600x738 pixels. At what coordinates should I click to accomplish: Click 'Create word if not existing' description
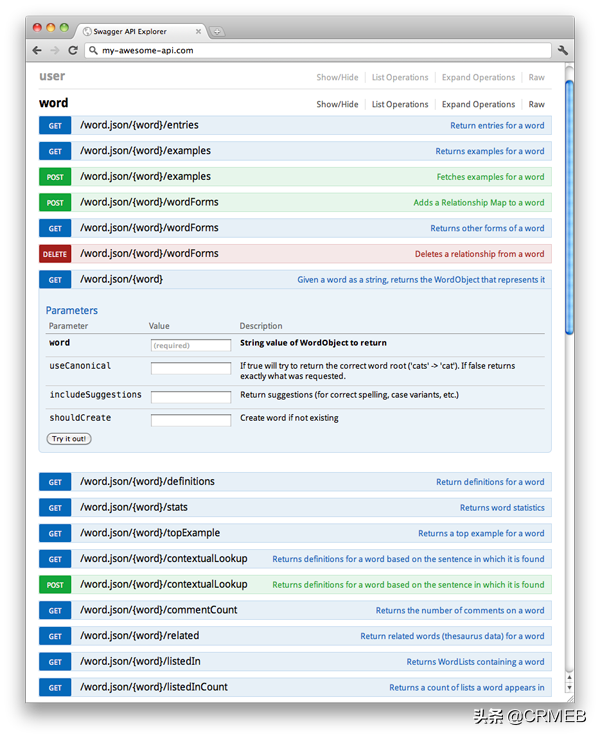click(x=289, y=418)
